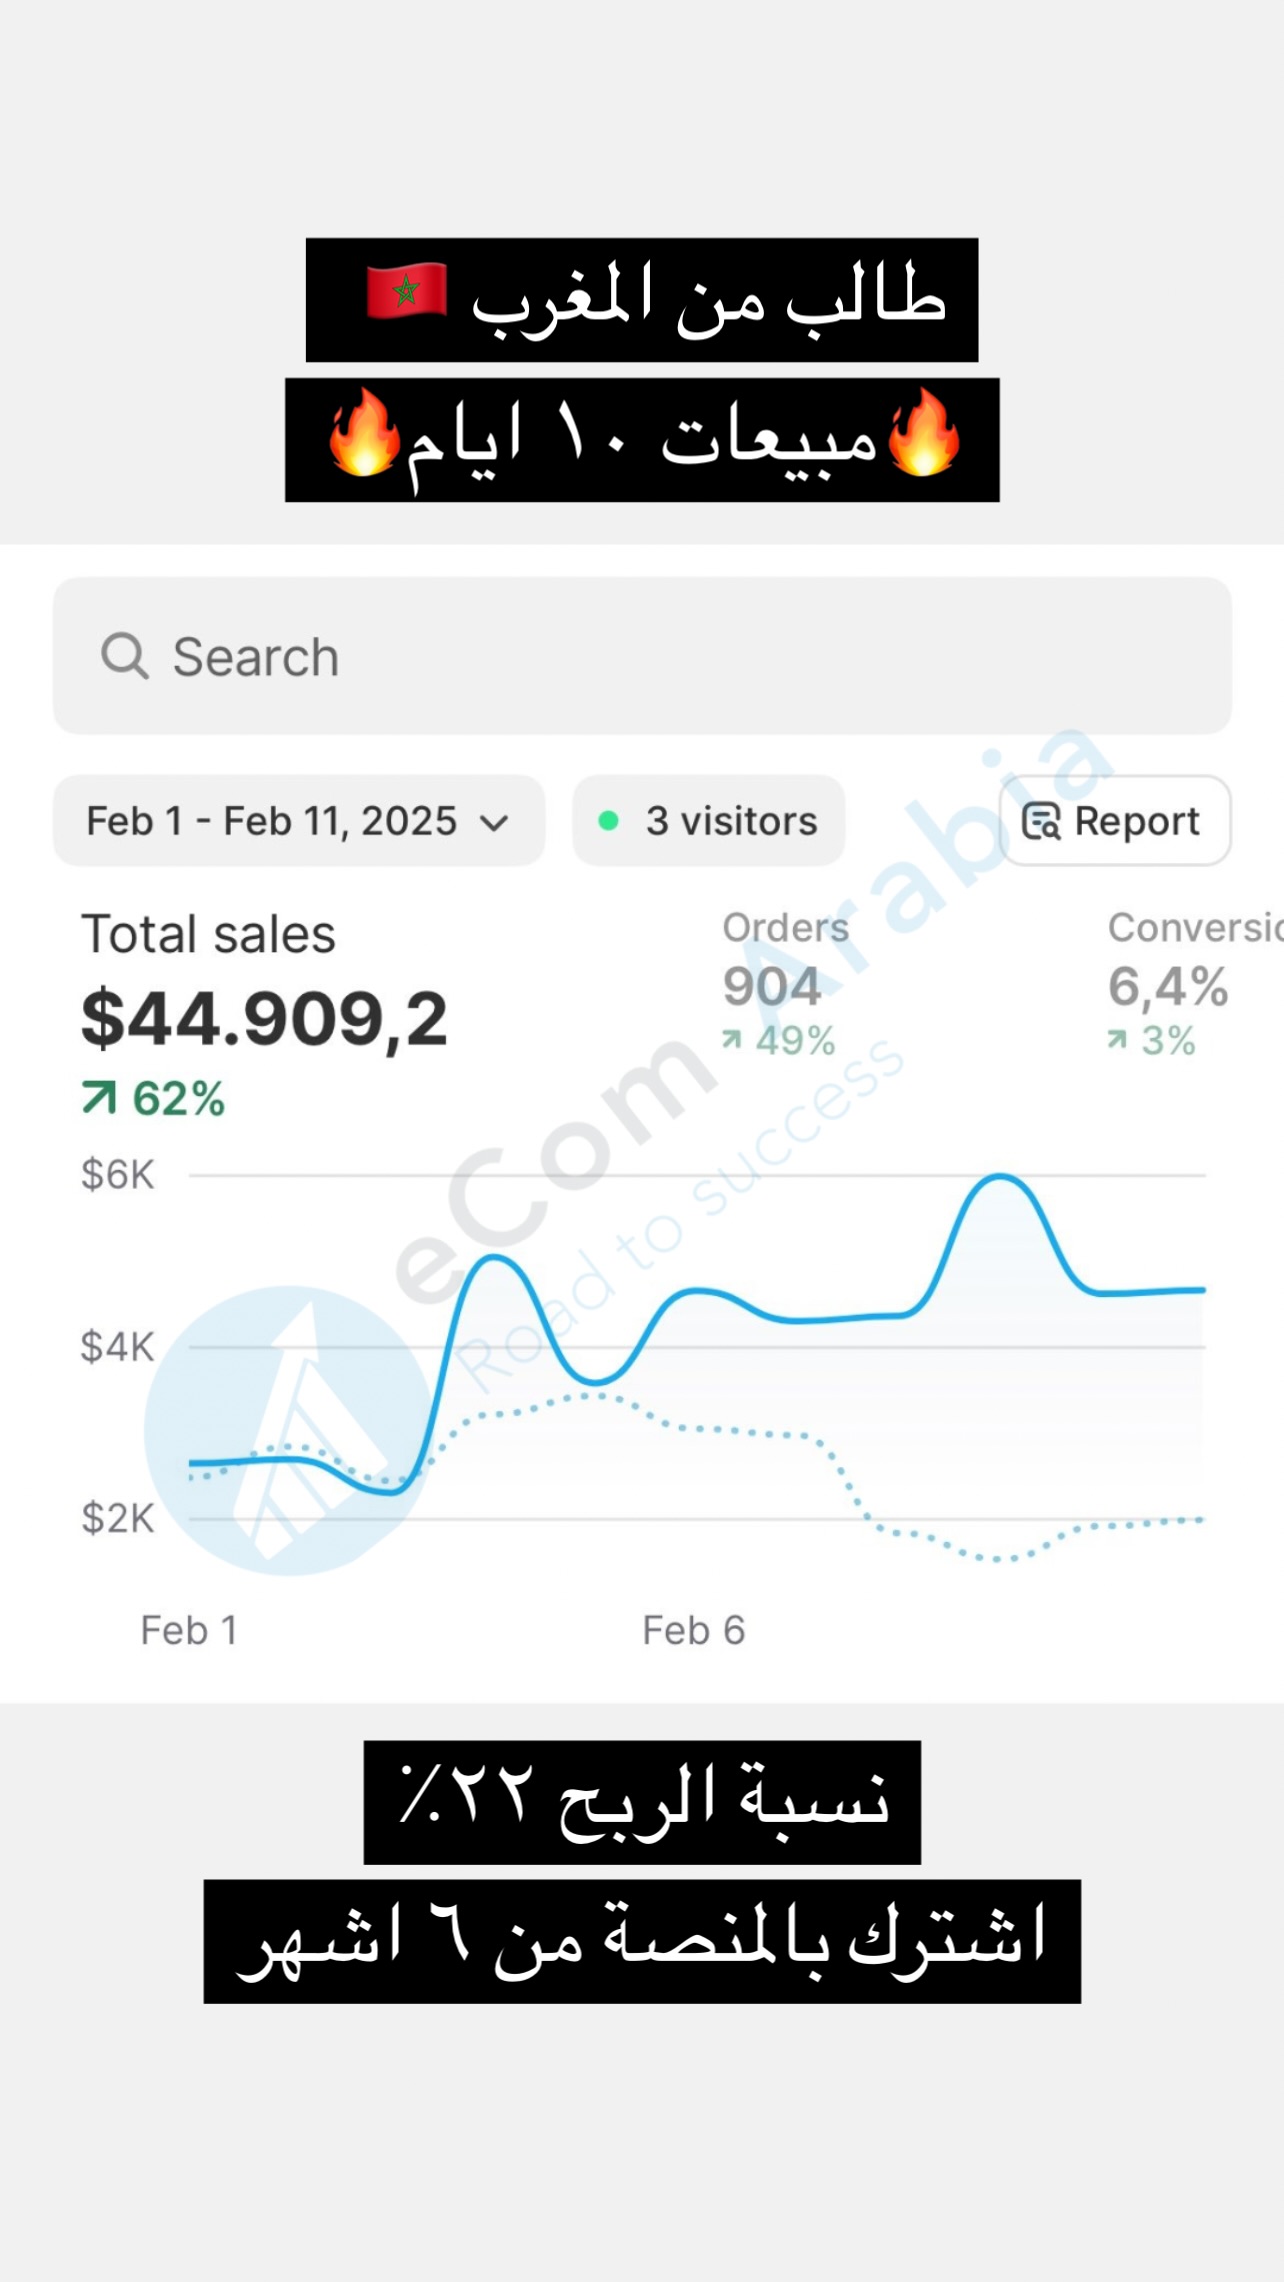This screenshot has height=2282, width=1284.
Task: Select the Total sales metric heading
Action: pos(208,934)
